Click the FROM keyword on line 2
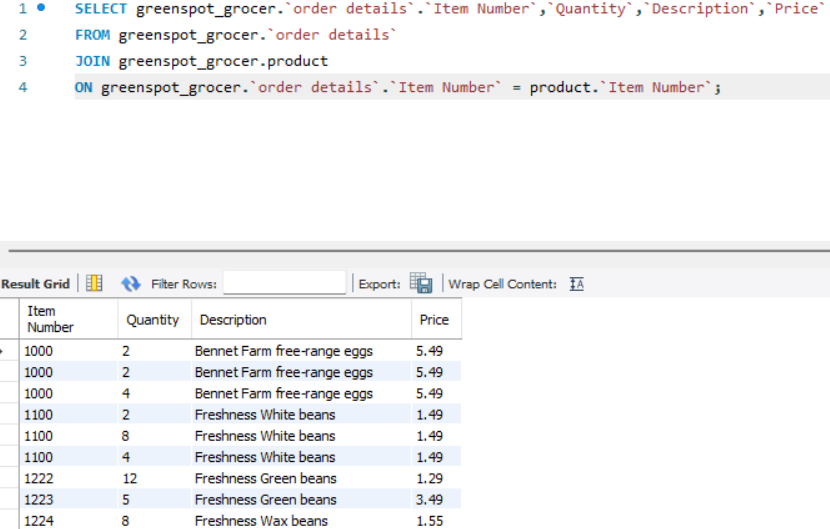This screenshot has height=529, width=830. 92,35
